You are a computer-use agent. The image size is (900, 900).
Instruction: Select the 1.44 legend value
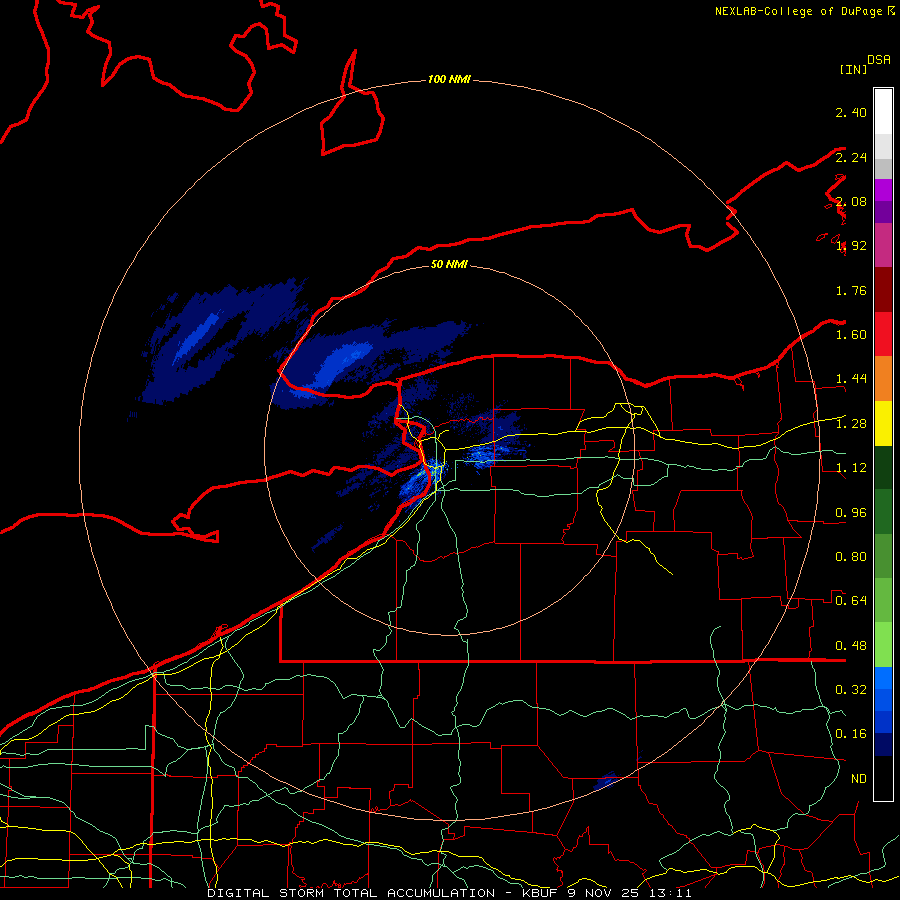(851, 379)
